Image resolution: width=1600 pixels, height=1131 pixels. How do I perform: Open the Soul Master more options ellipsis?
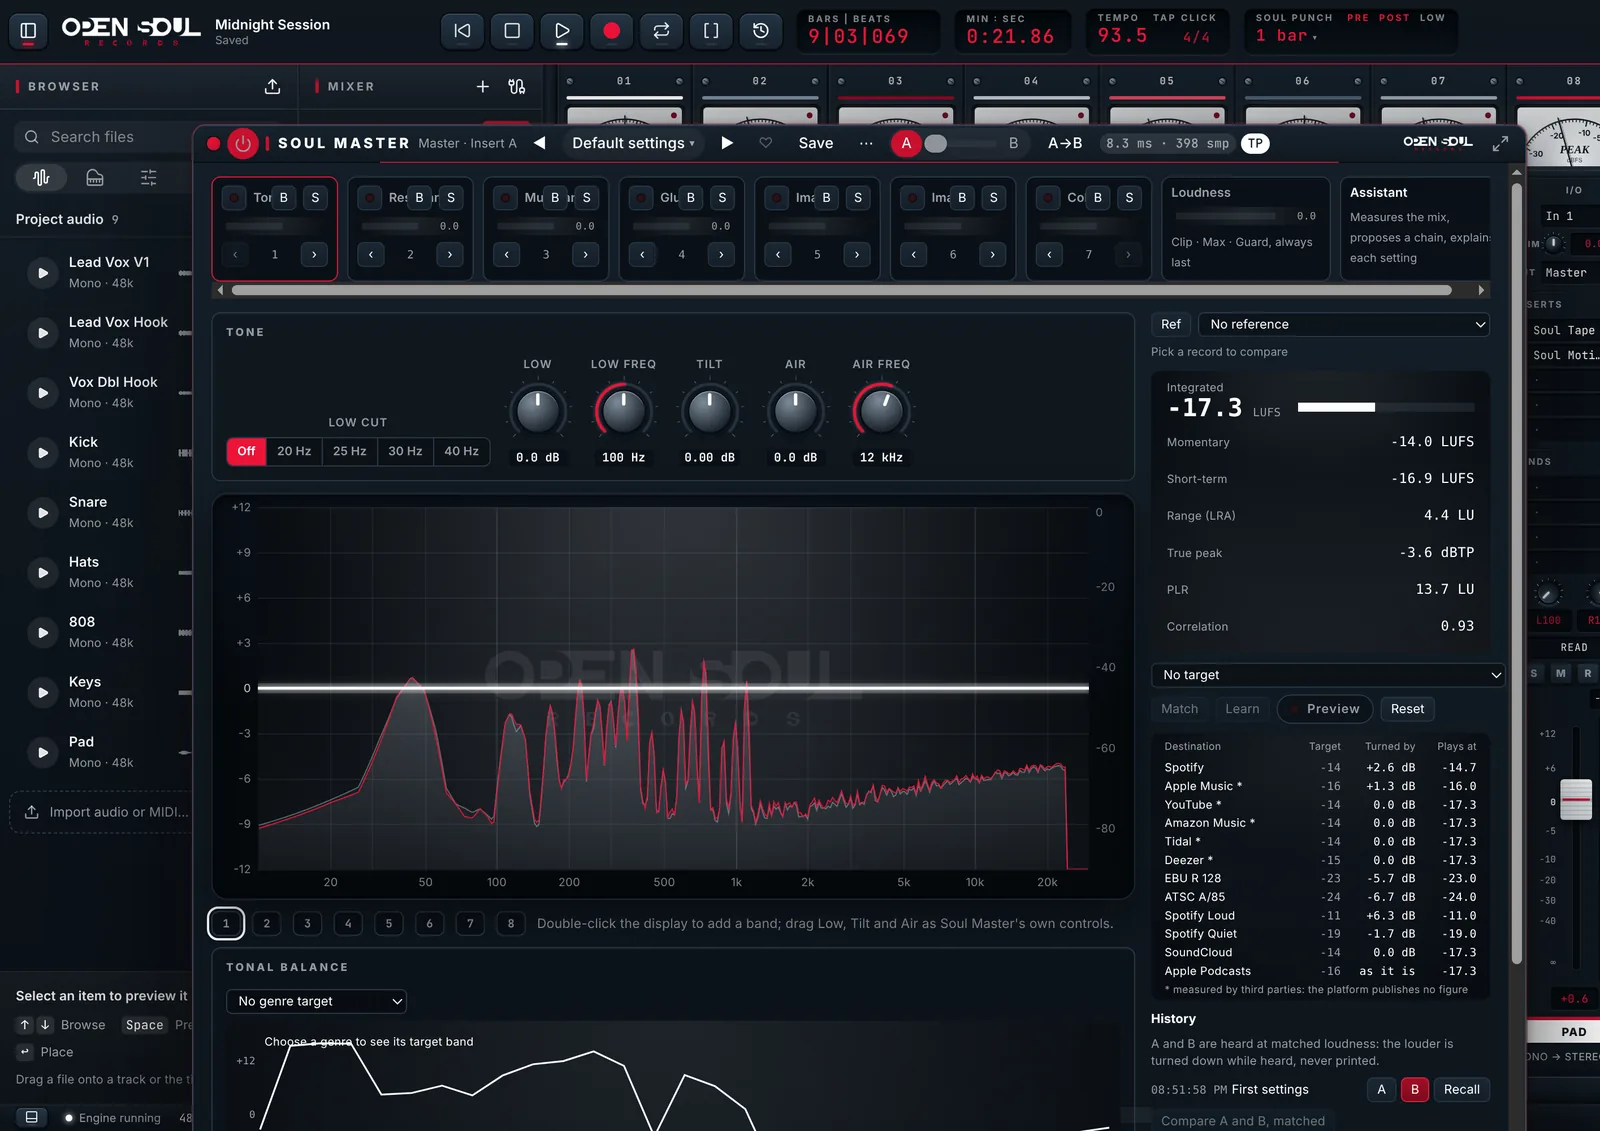coord(866,143)
